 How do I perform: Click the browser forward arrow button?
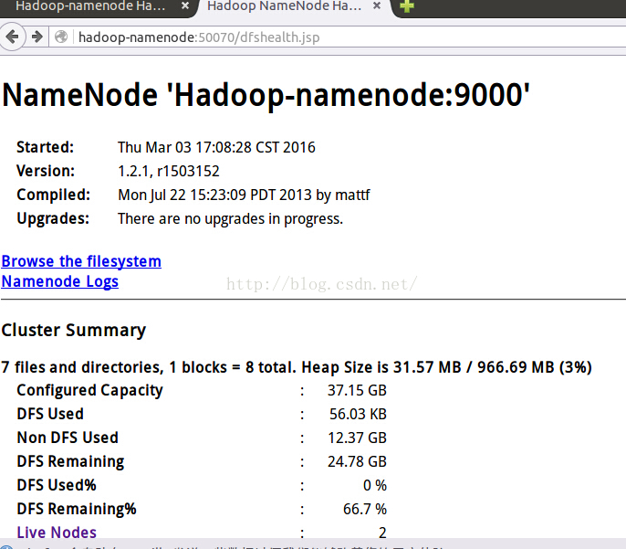point(37,37)
